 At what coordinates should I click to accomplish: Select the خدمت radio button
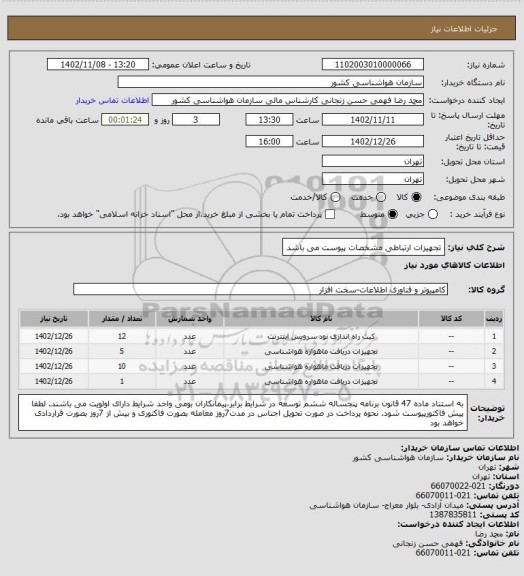[x=381, y=197]
